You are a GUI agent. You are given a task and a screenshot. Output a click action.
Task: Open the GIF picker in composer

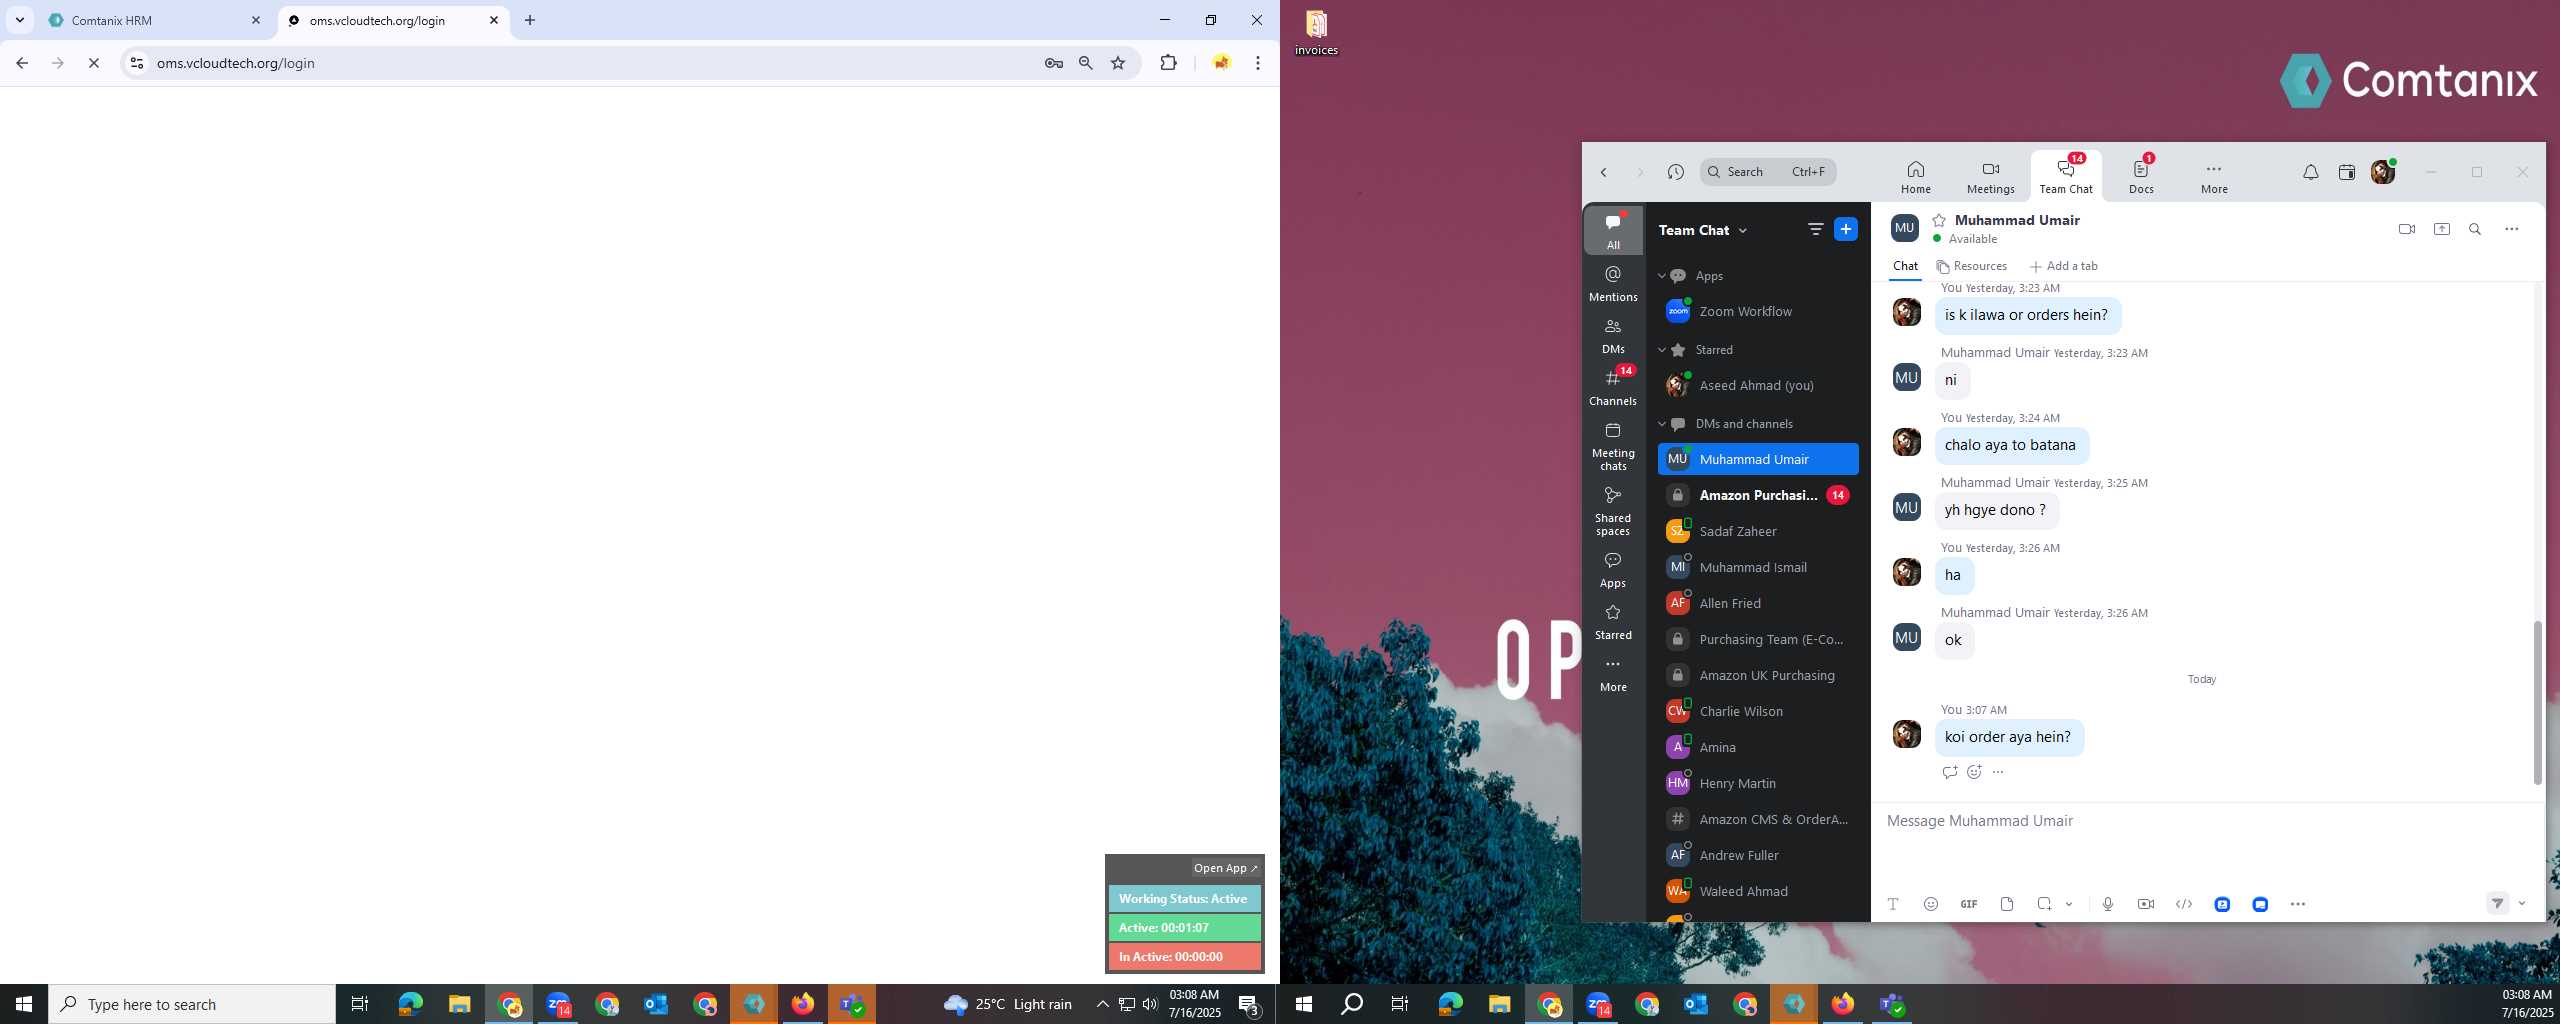1969,904
